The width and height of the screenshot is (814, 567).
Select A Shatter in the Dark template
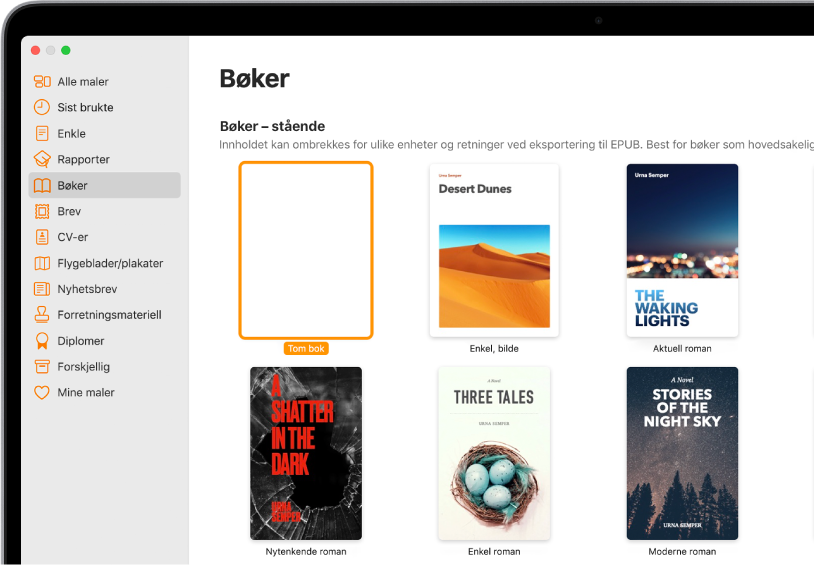click(x=306, y=453)
